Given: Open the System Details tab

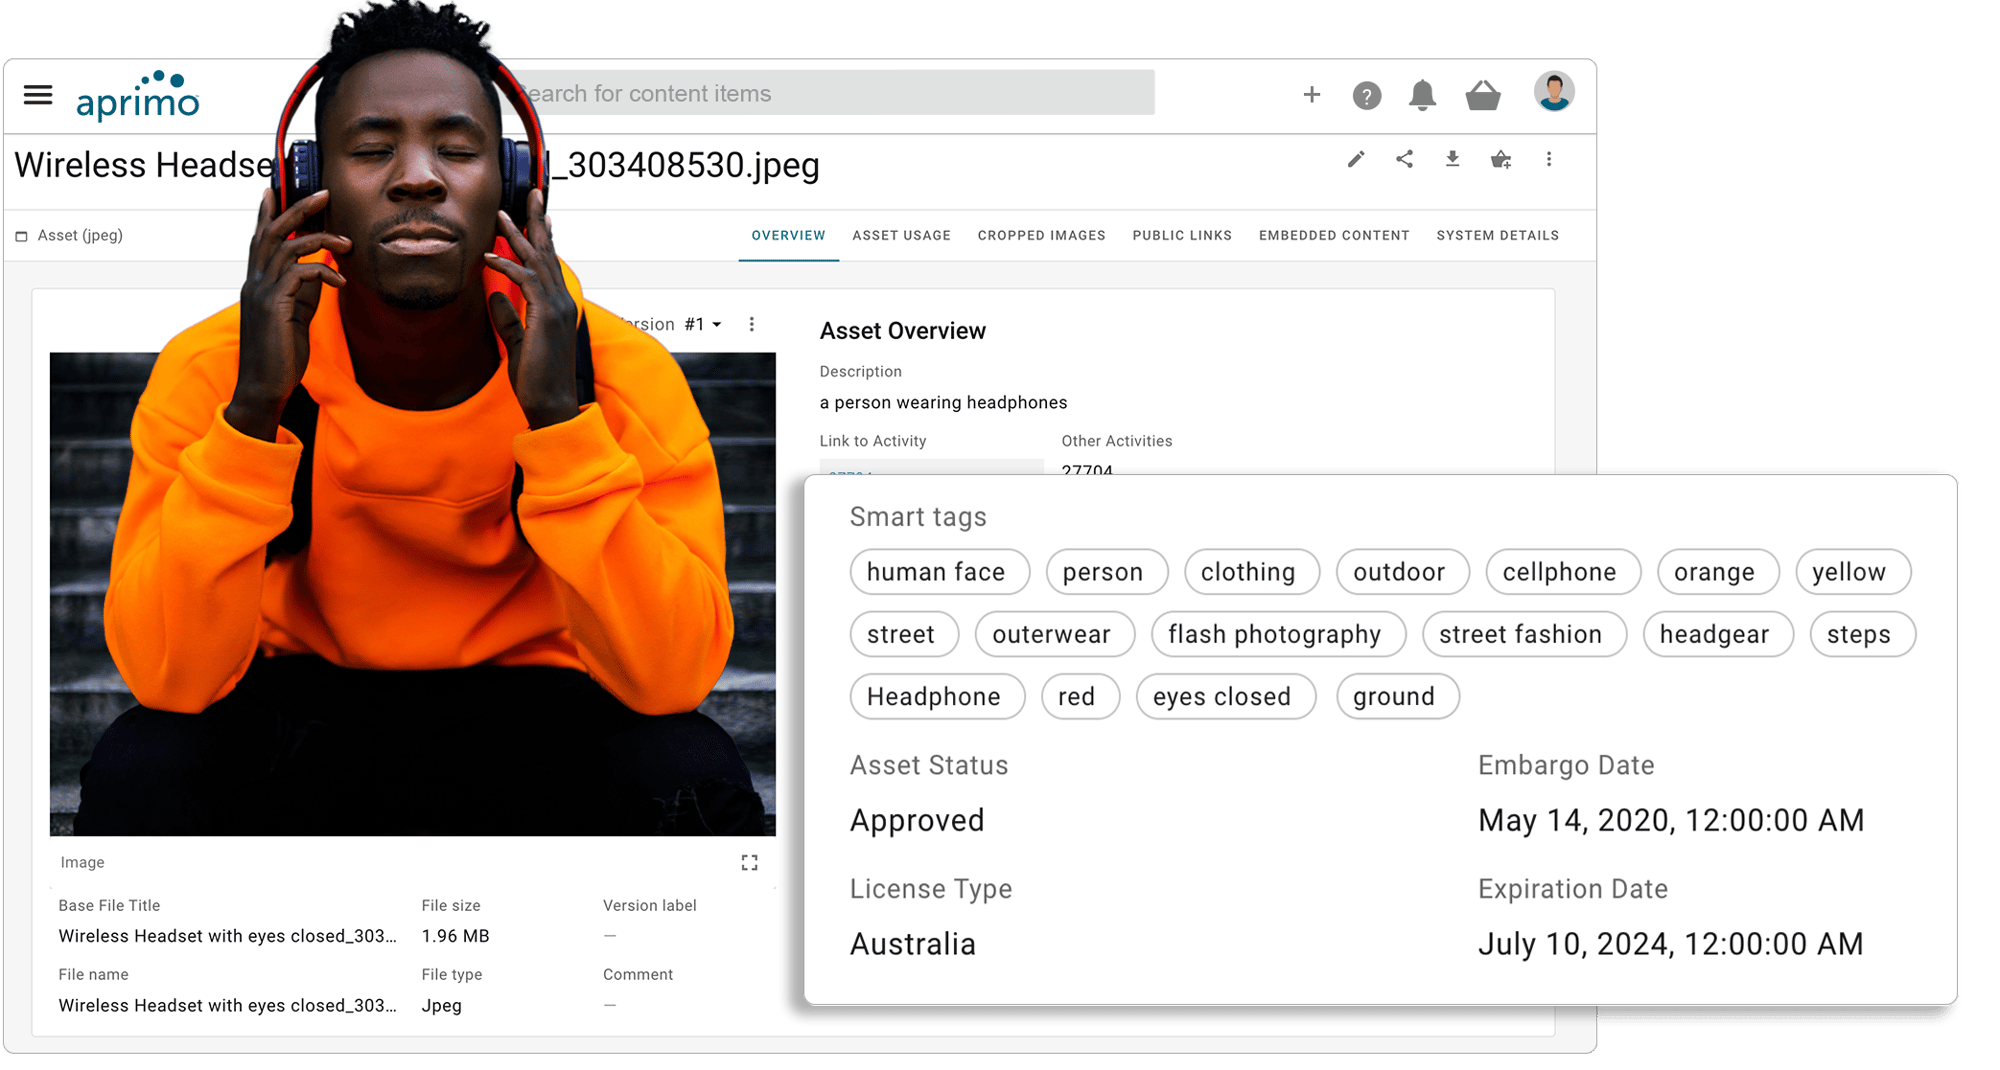Looking at the screenshot, I should click(1497, 236).
